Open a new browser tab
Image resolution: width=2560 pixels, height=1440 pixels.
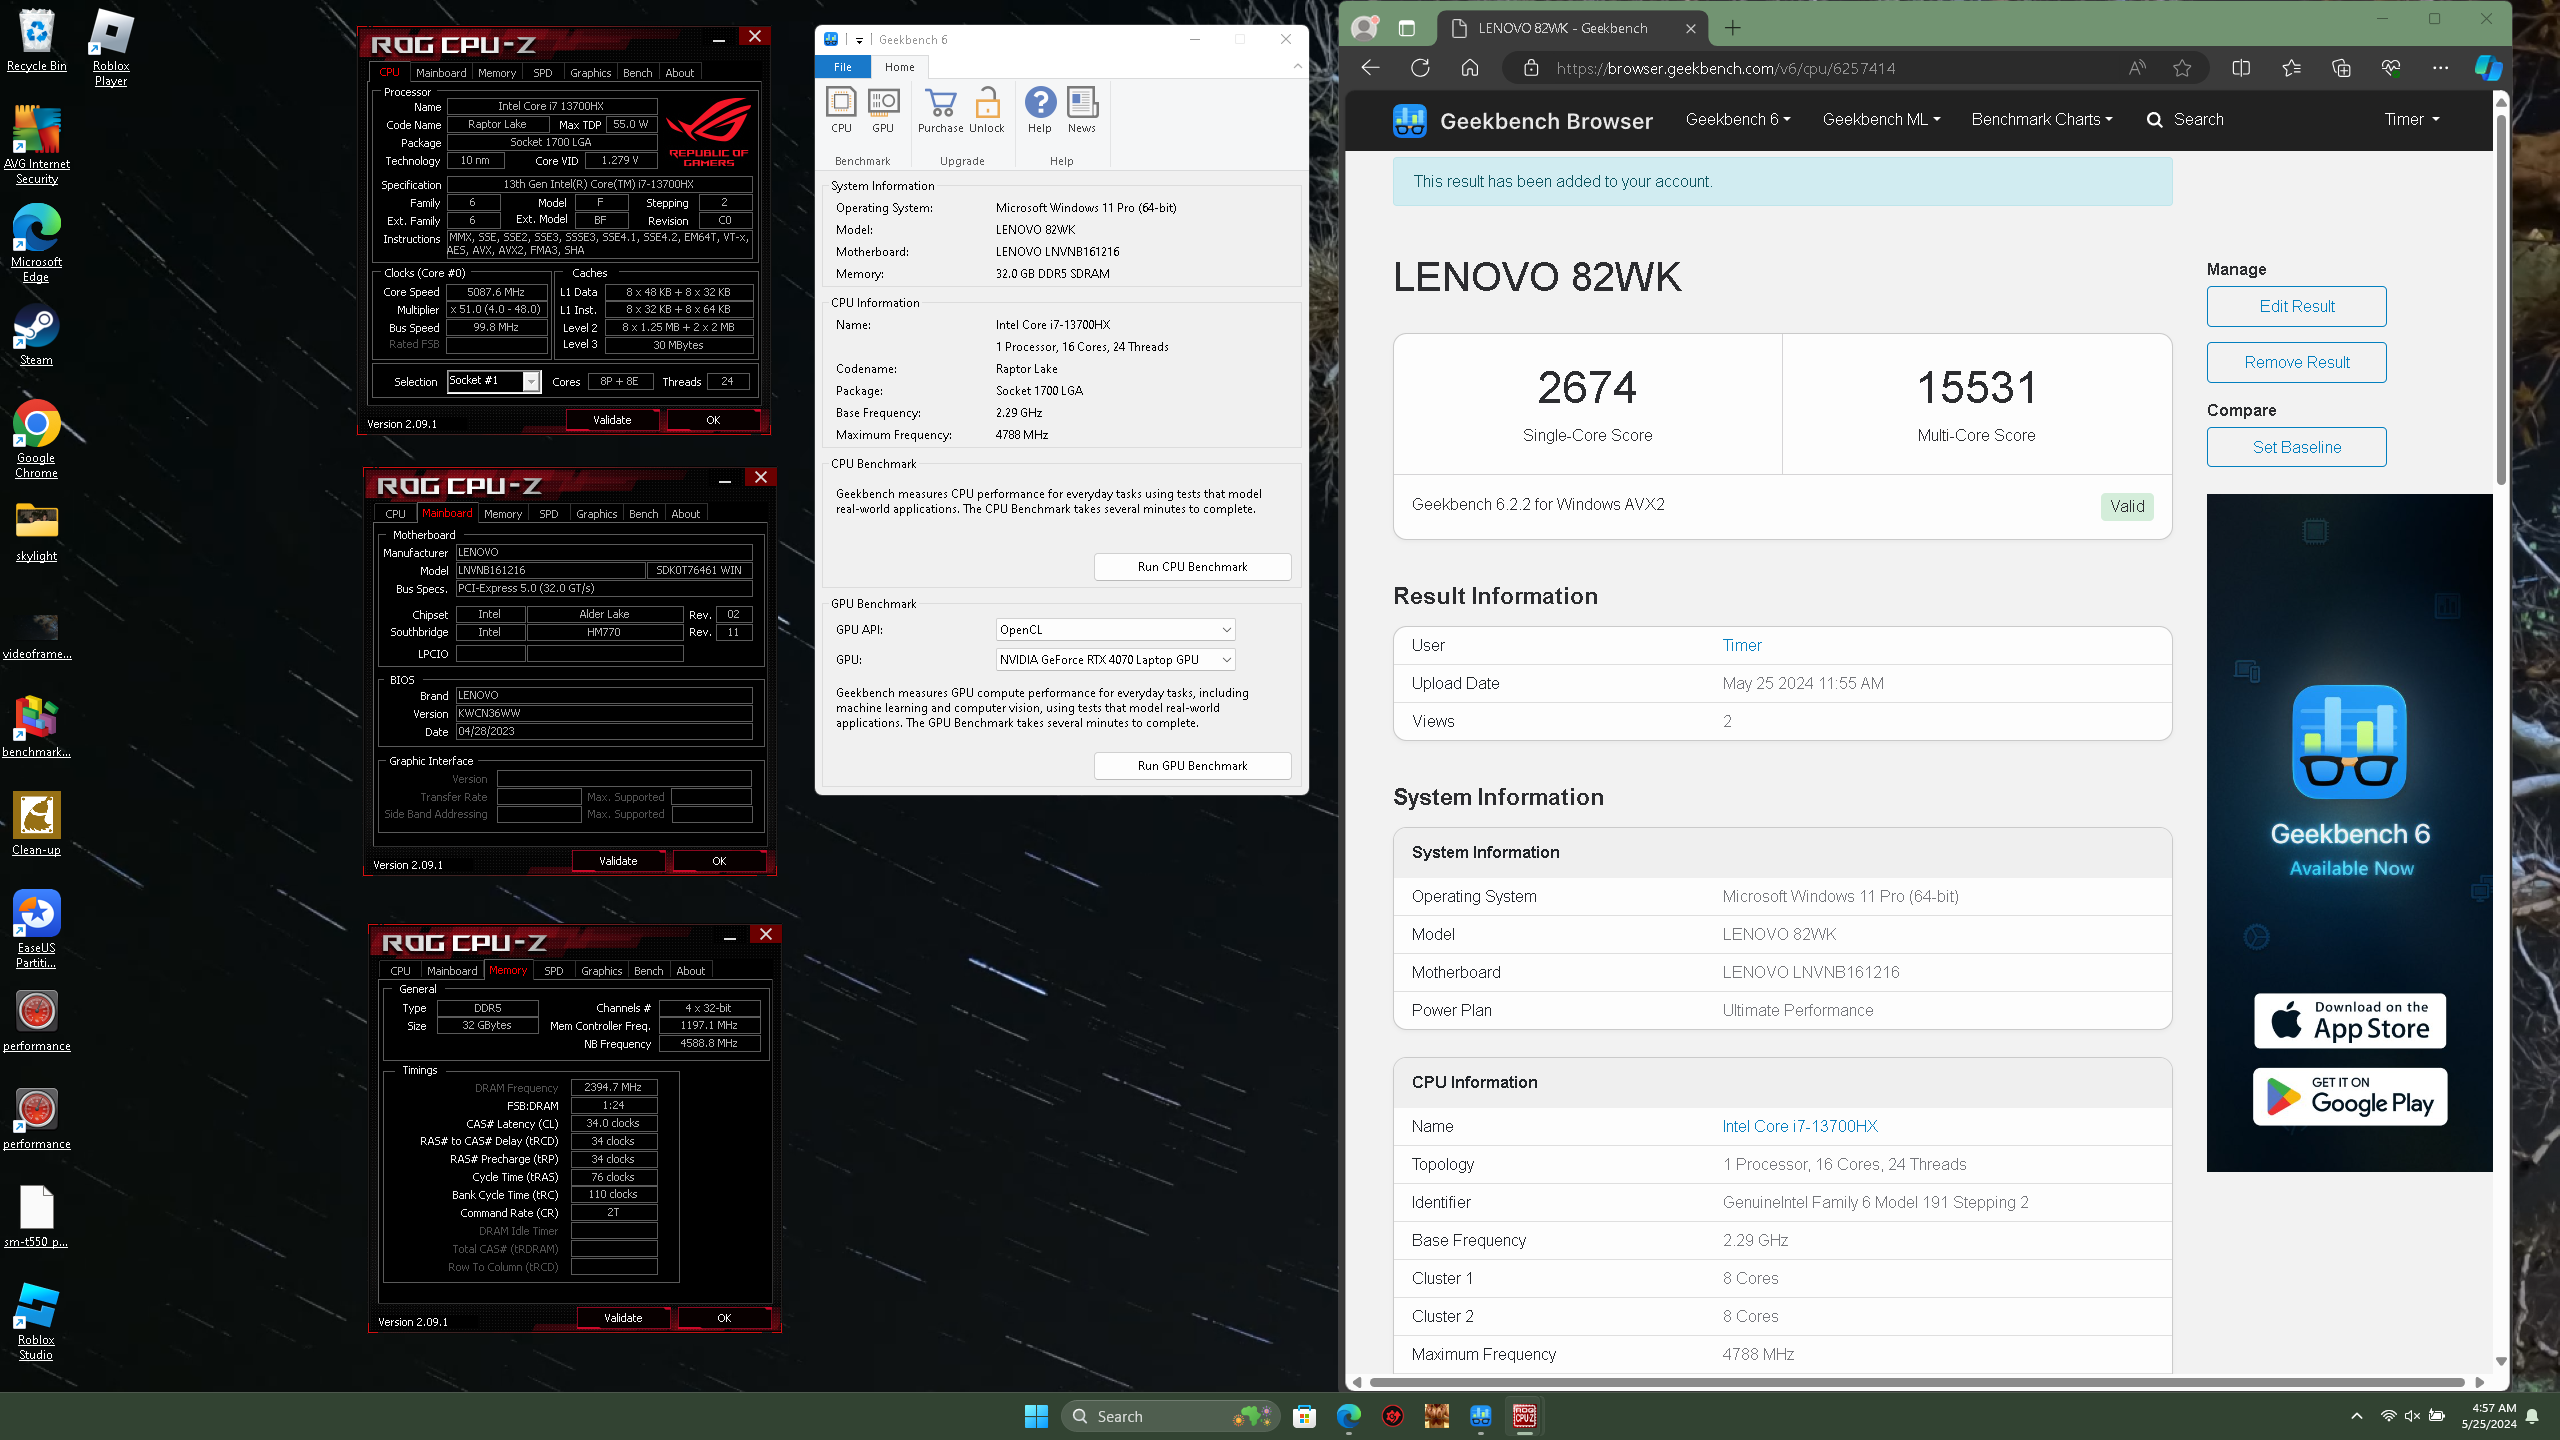[1733, 28]
